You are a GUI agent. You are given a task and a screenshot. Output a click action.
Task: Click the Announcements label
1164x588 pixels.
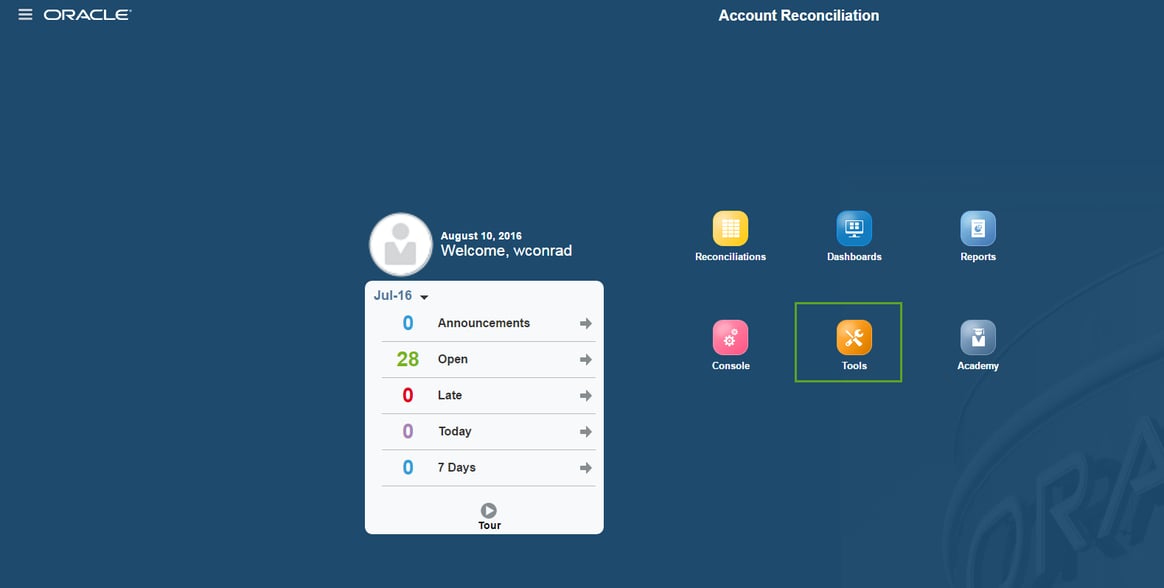click(x=483, y=323)
